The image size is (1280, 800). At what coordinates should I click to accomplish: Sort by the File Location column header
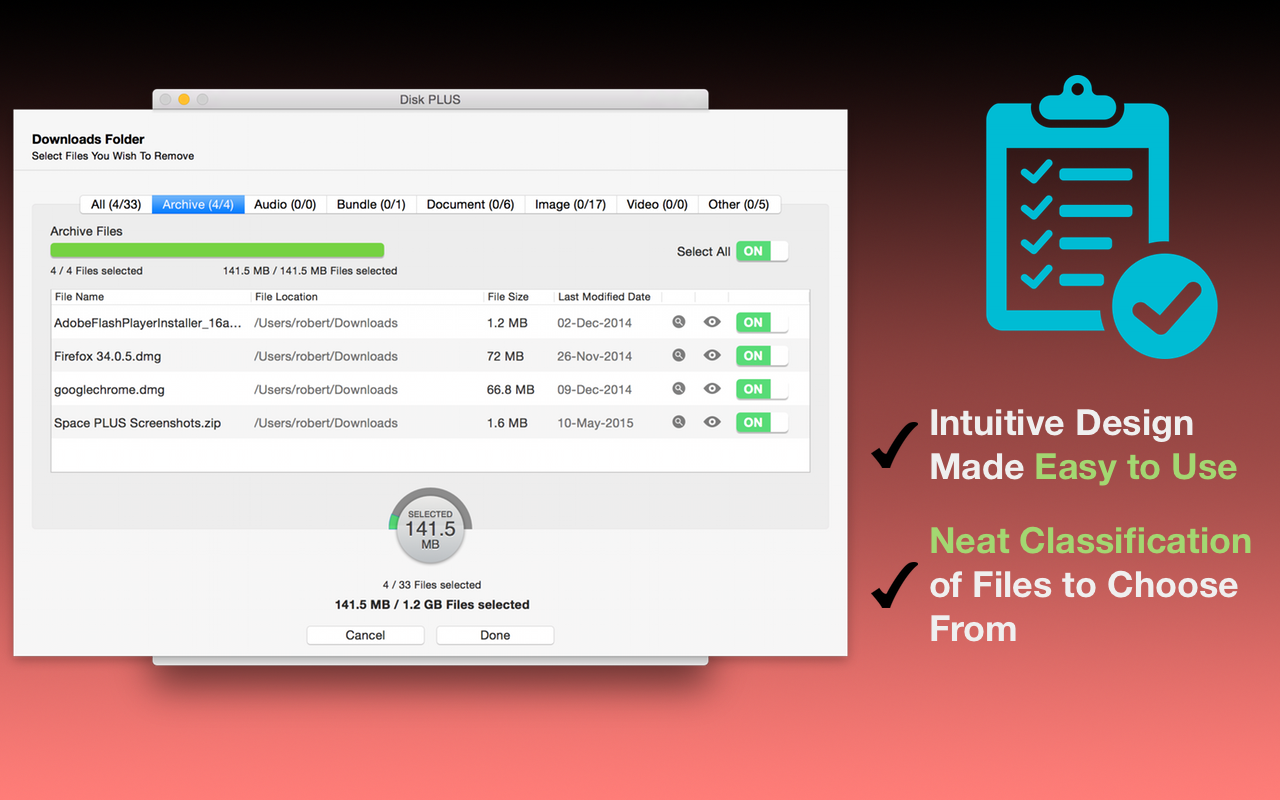click(367, 297)
